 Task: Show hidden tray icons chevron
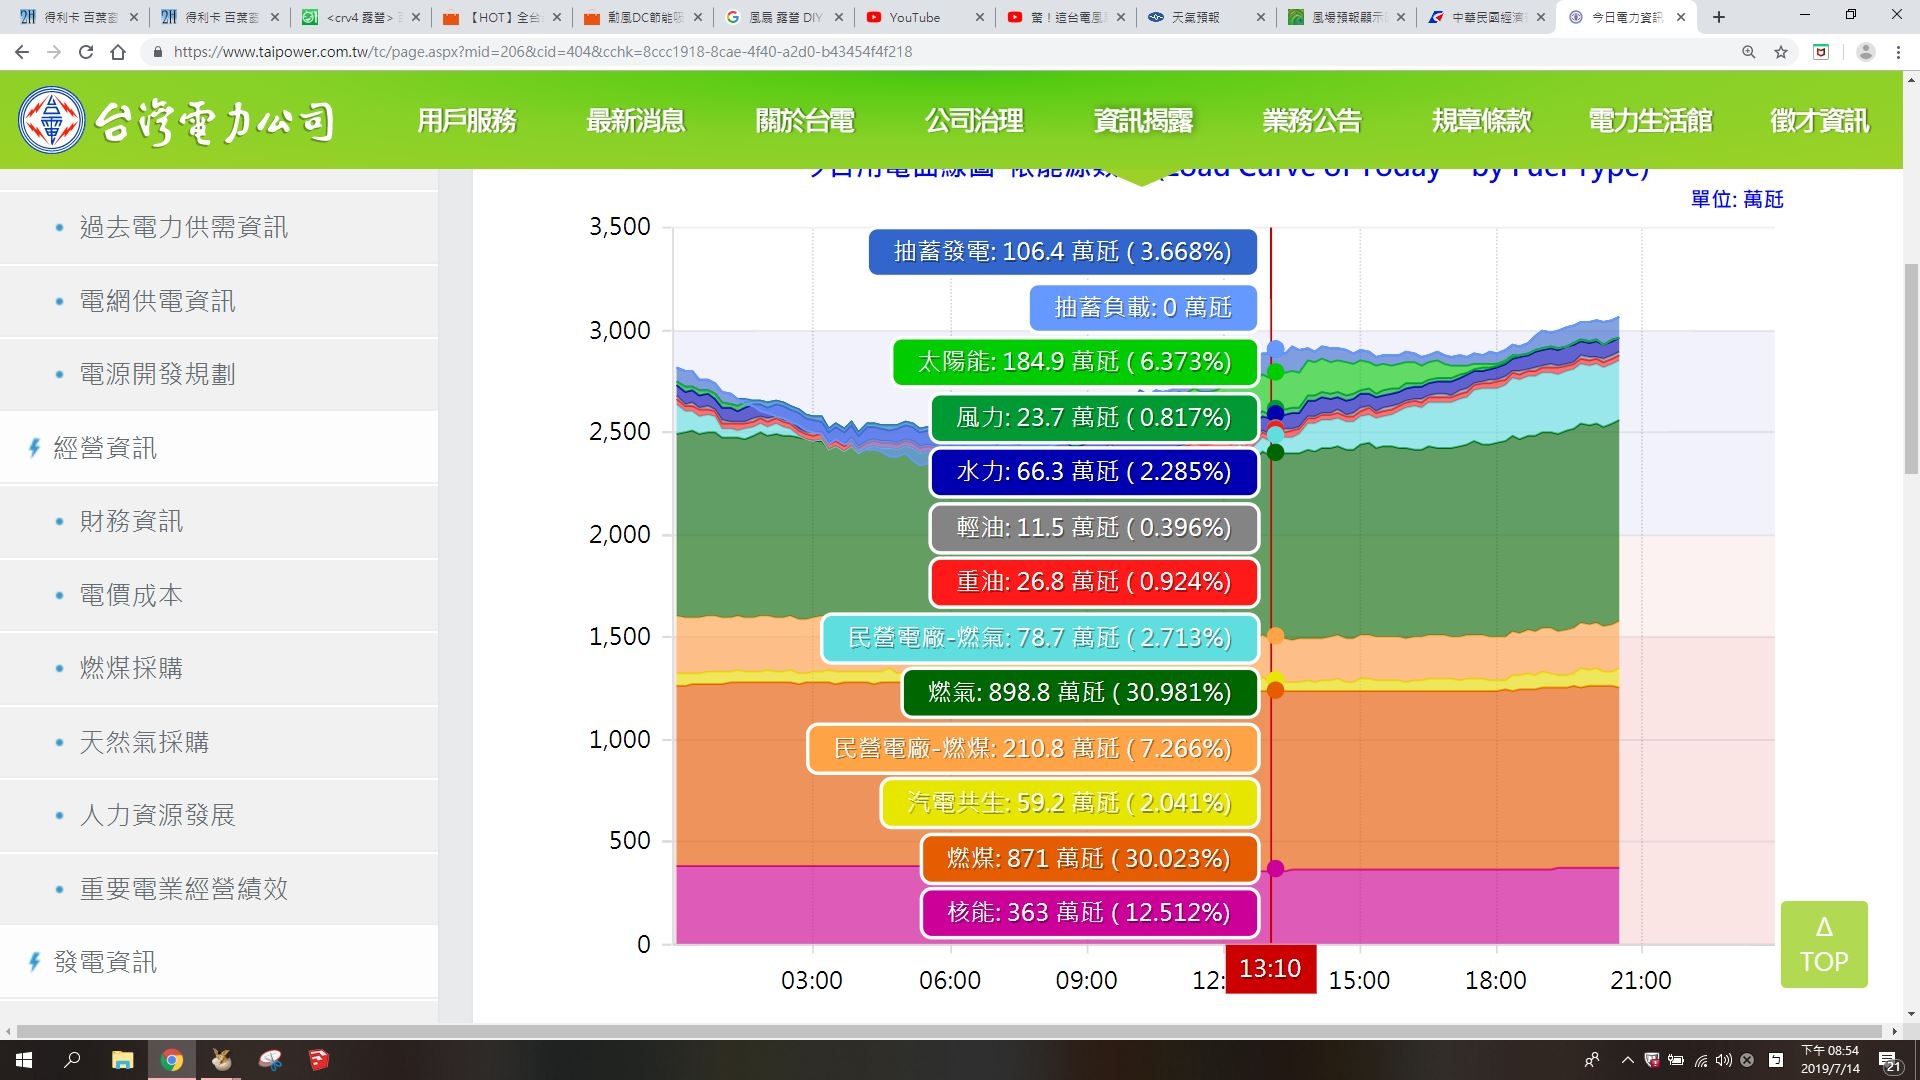tap(1627, 1060)
